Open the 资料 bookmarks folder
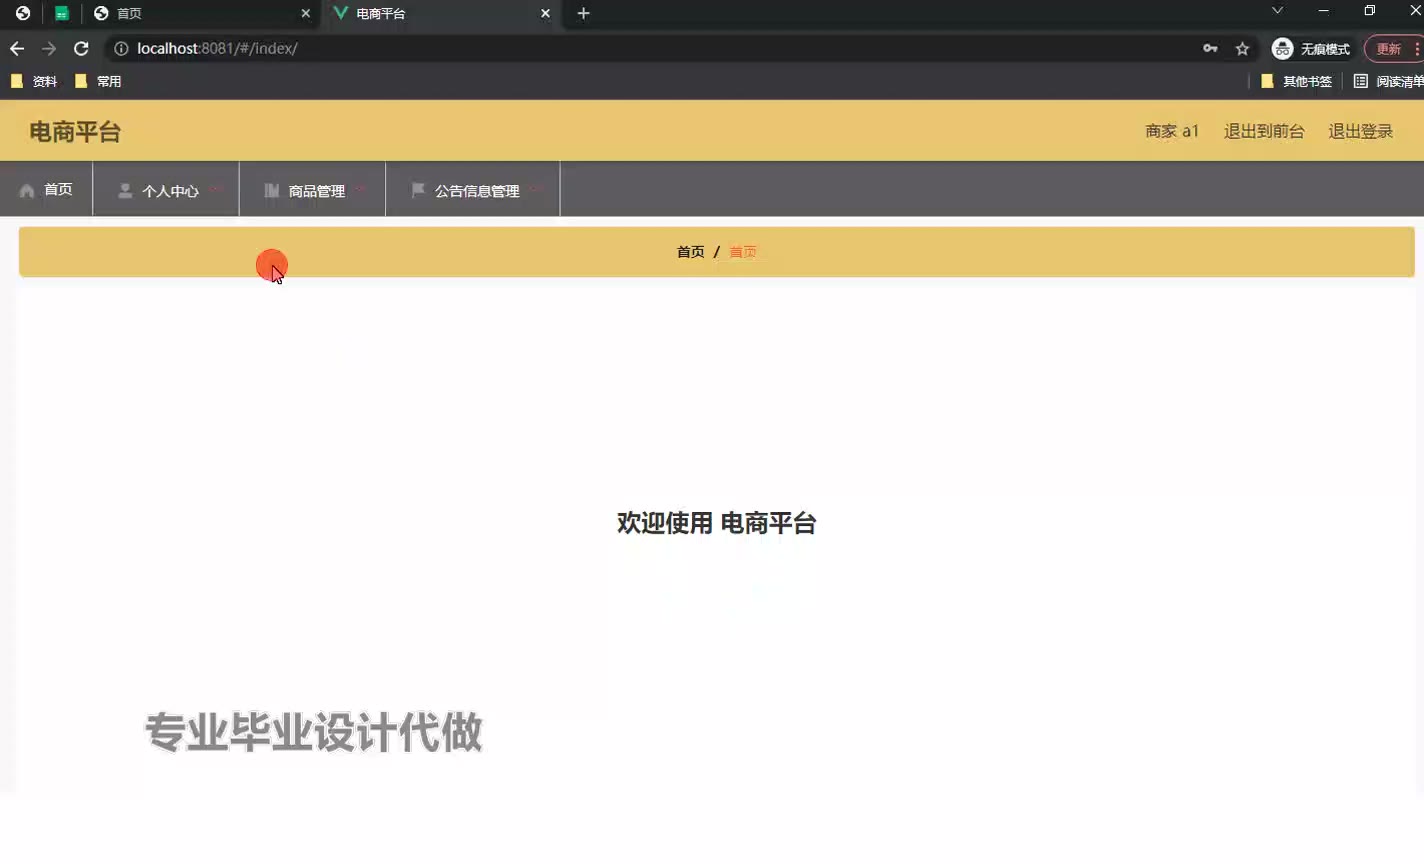 click(35, 81)
